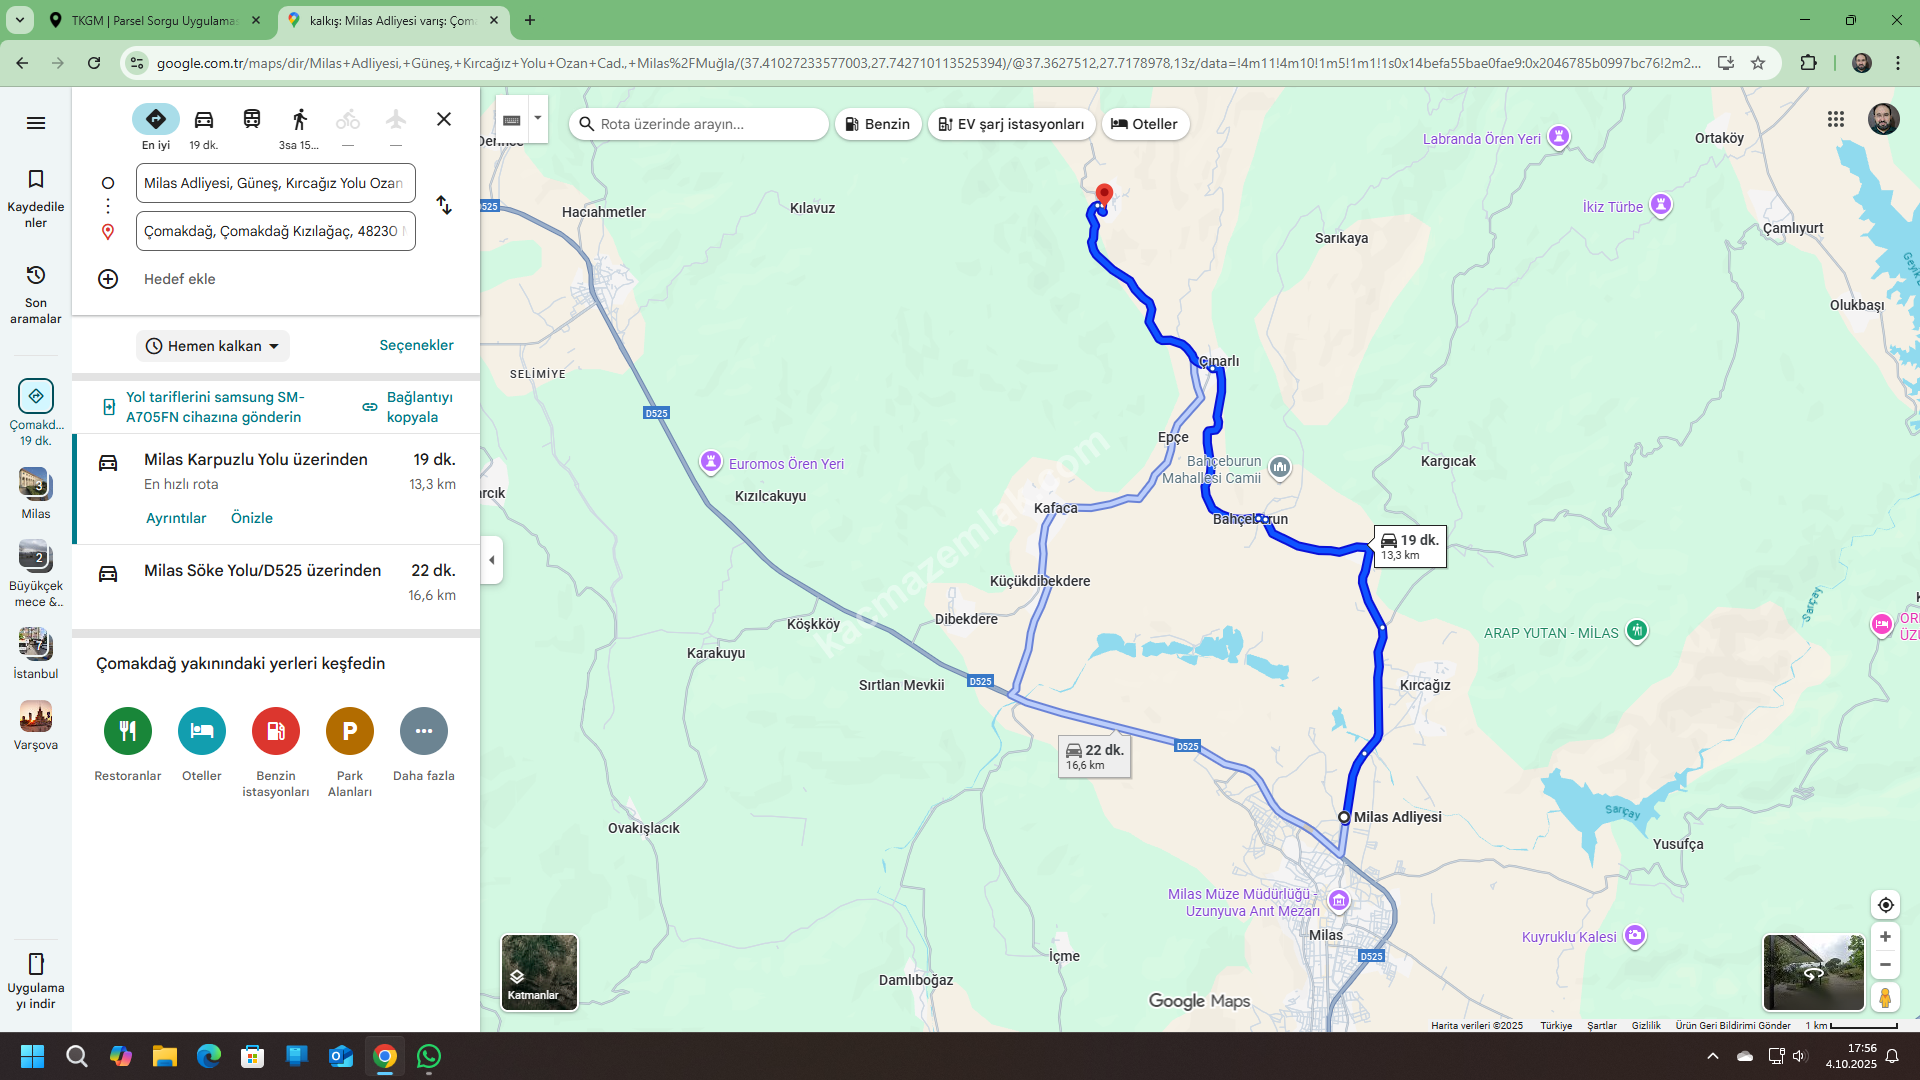Select Milas Söke Yolu/D525 route
This screenshot has width=1920, height=1080.
(262, 571)
